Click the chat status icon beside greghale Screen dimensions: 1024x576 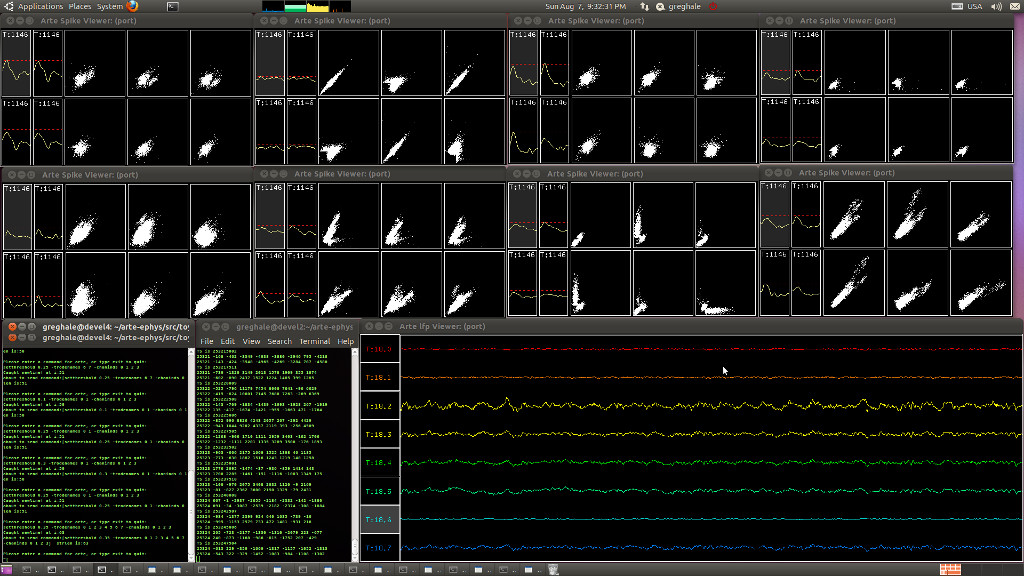660,7
